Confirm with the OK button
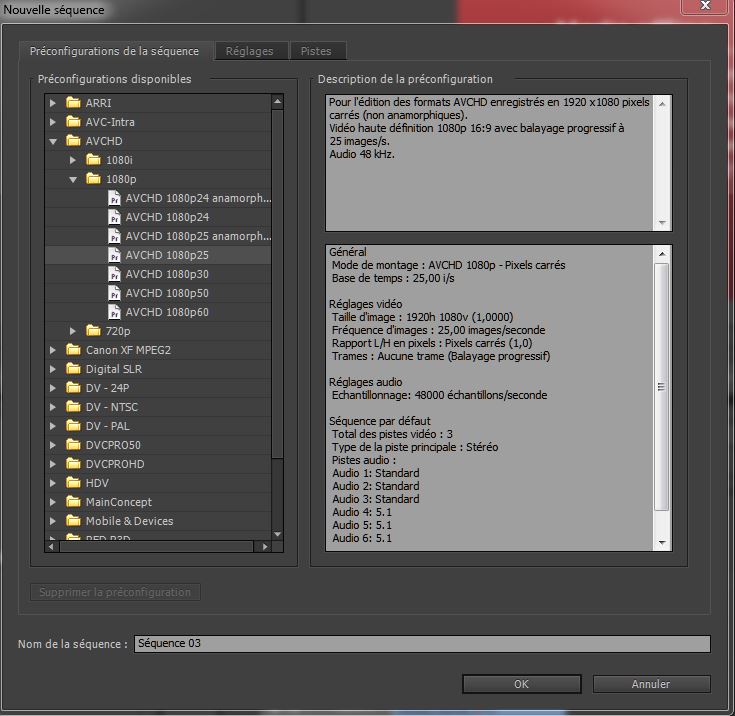Viewport: 735px width, 716px height. 522,684
